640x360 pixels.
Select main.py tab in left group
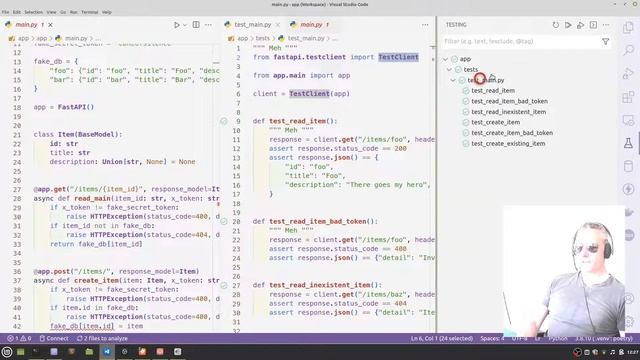click(26, 25)
